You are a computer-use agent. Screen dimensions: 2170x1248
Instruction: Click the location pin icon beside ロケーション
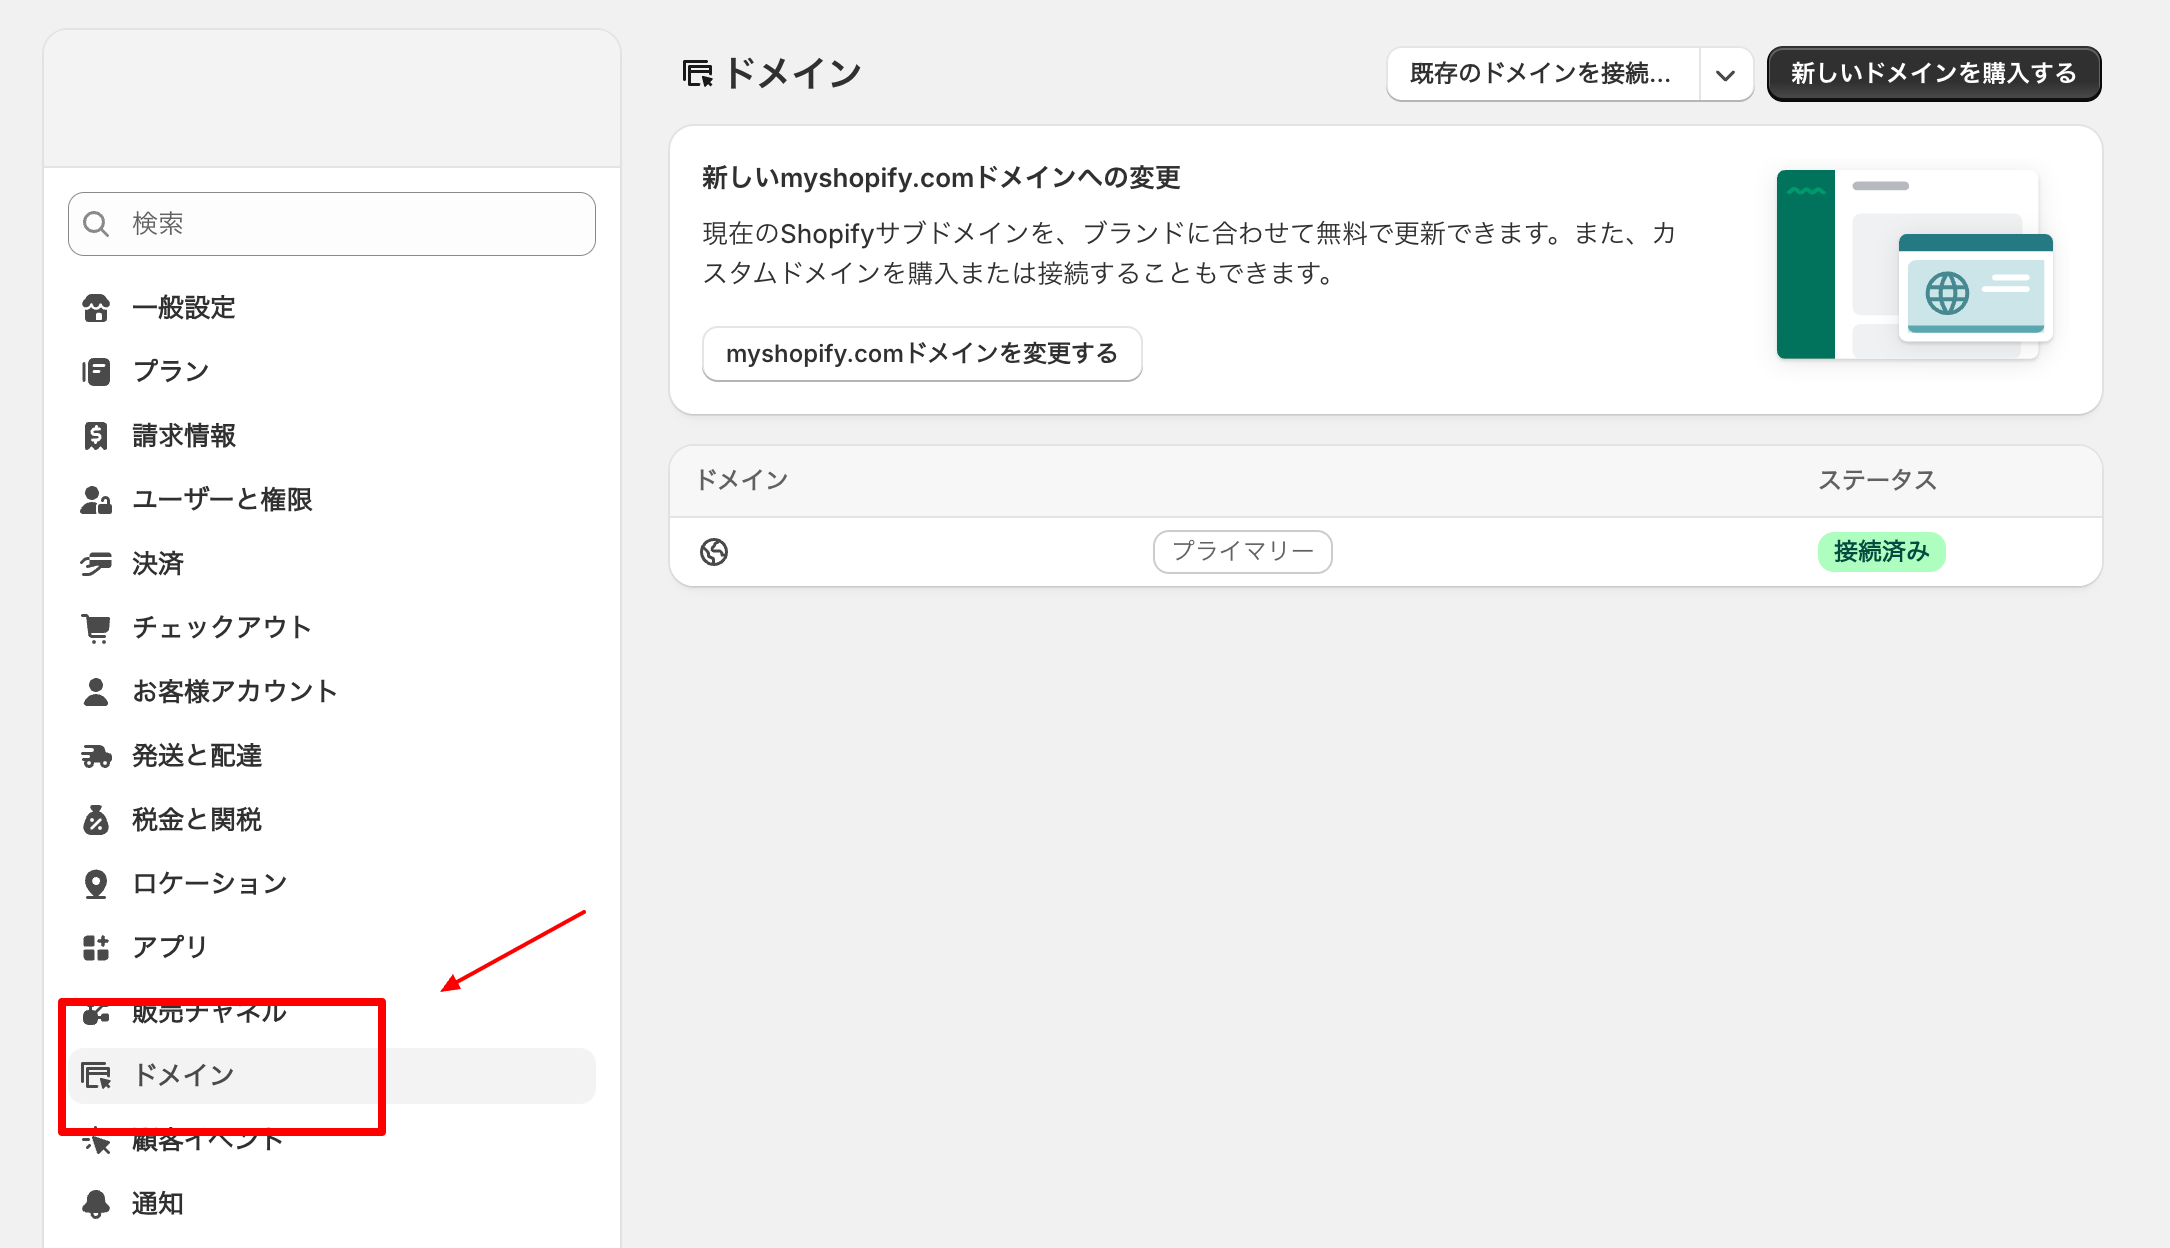pyautogui.click(x=96, y=884)
